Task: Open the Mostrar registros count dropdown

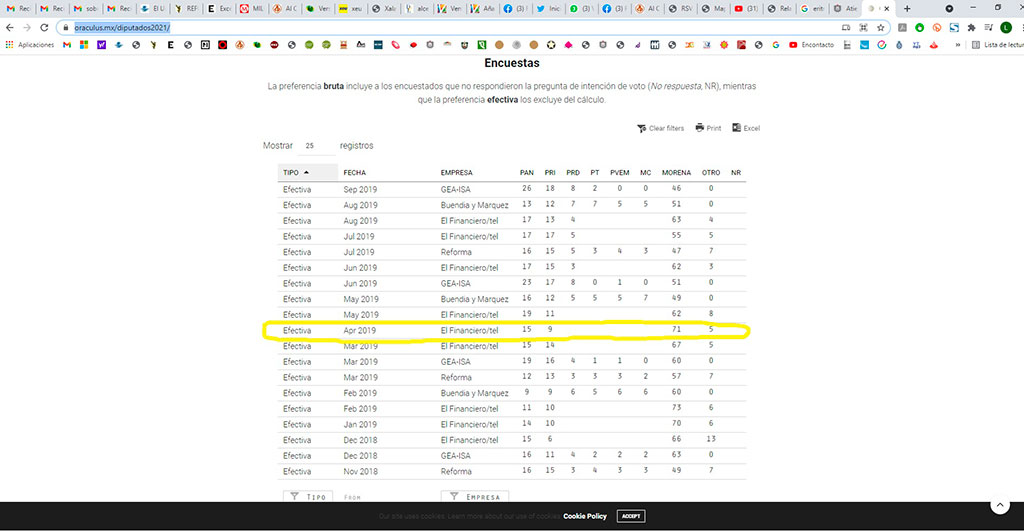Action: [x=315, y=146]
